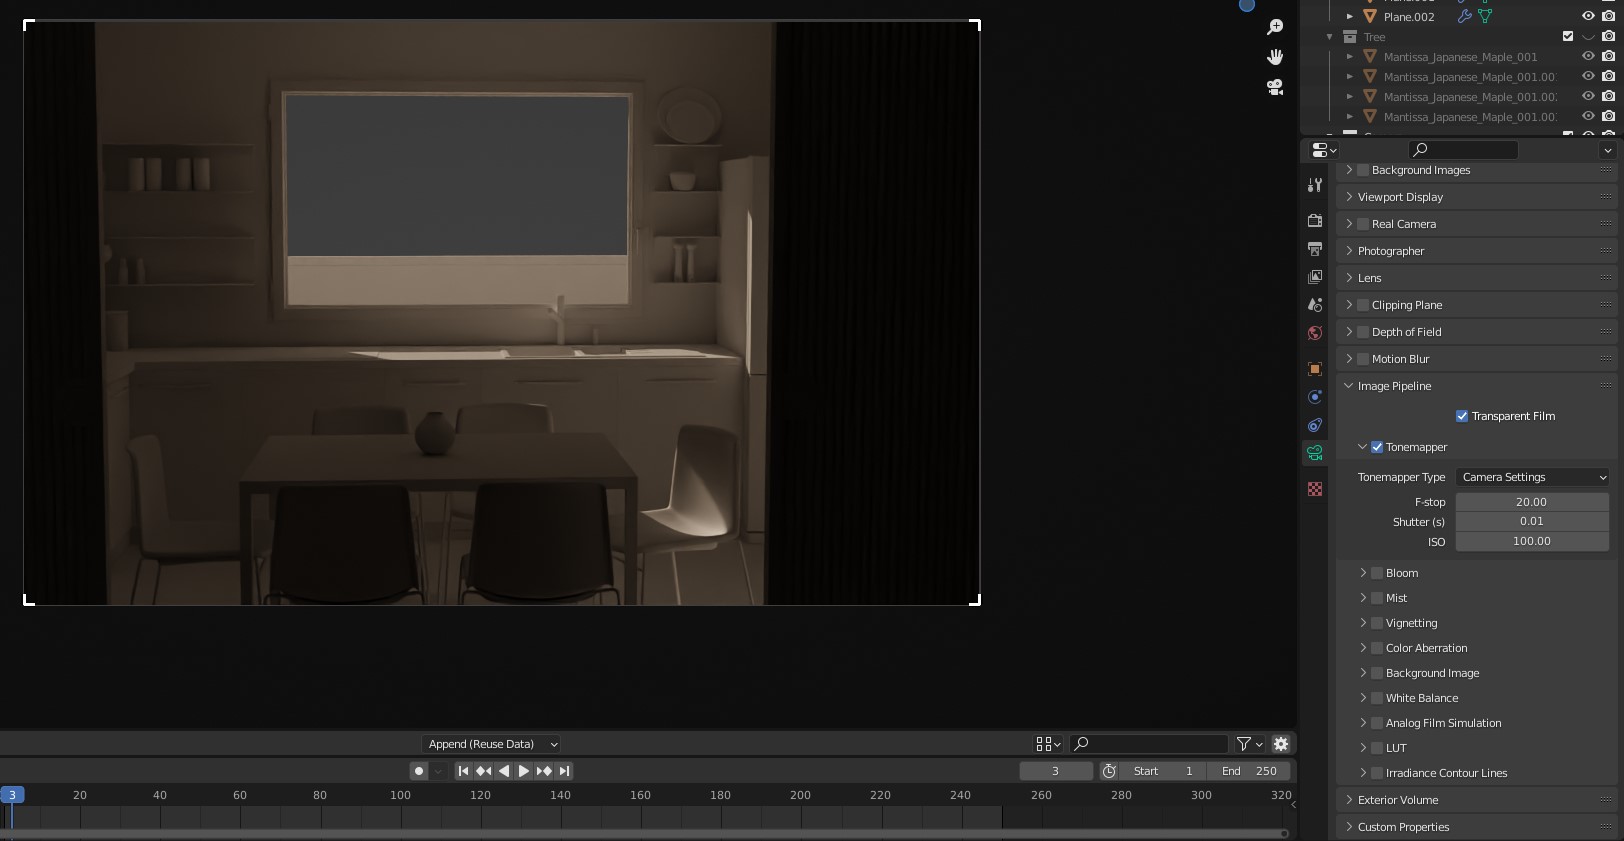1624x841 pixels.
Task: Click the zoom viewport magnifier icon
Action: (x=1275, y=27)
